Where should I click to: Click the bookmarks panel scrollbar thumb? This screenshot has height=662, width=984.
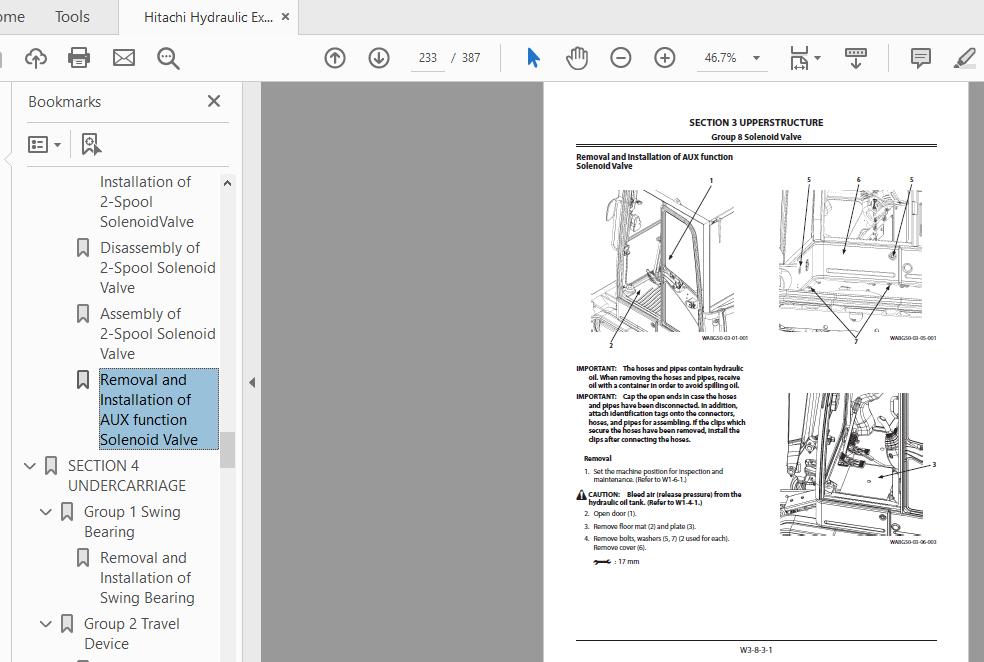click(x=227, y=449)
